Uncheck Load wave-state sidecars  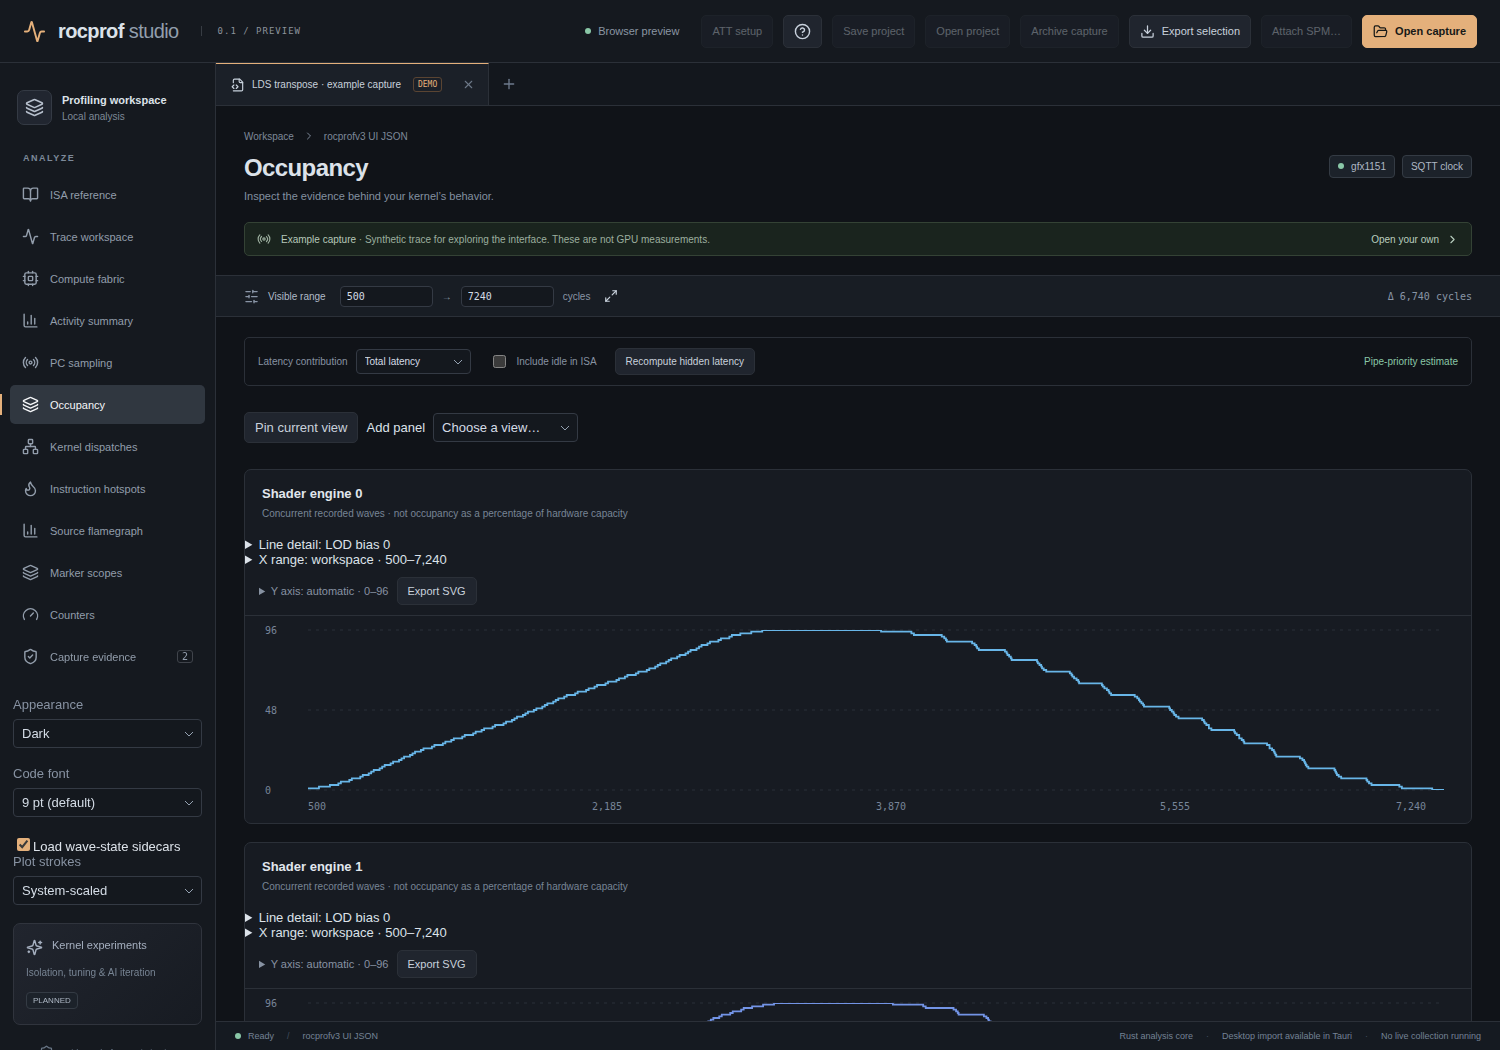(x=23, y=845)
